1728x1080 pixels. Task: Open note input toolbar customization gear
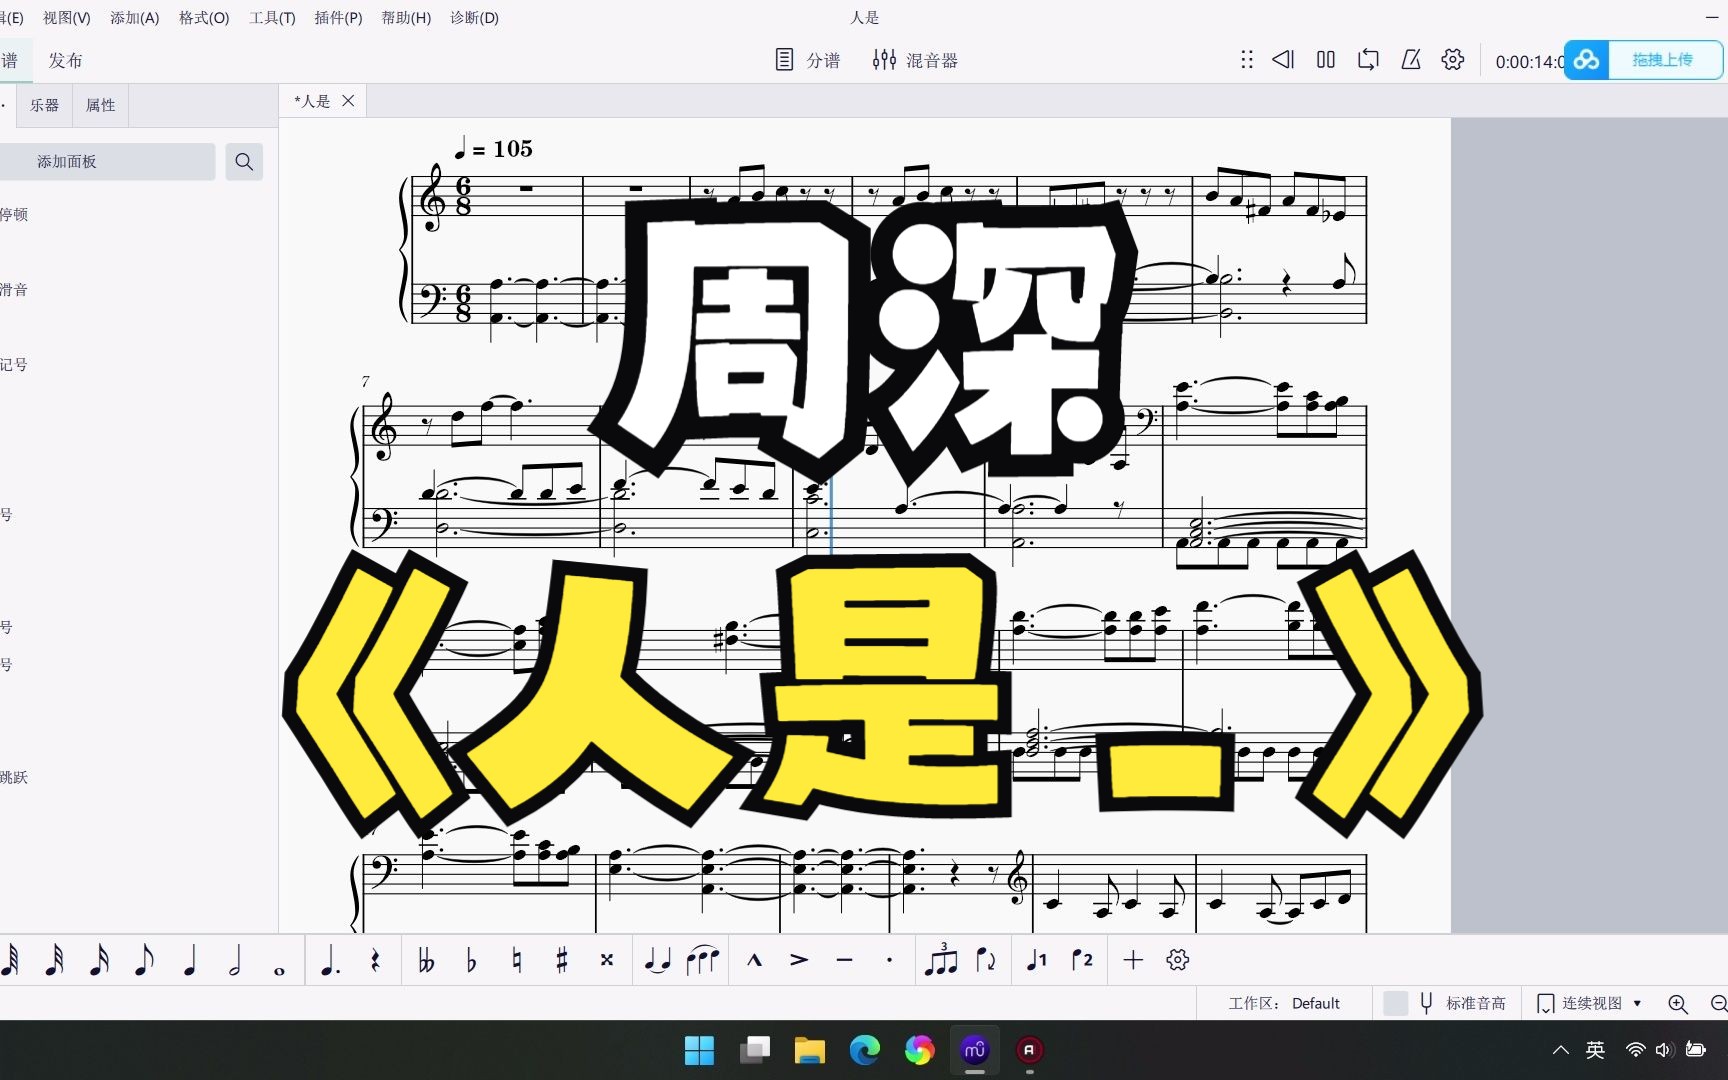[1178, 960]
